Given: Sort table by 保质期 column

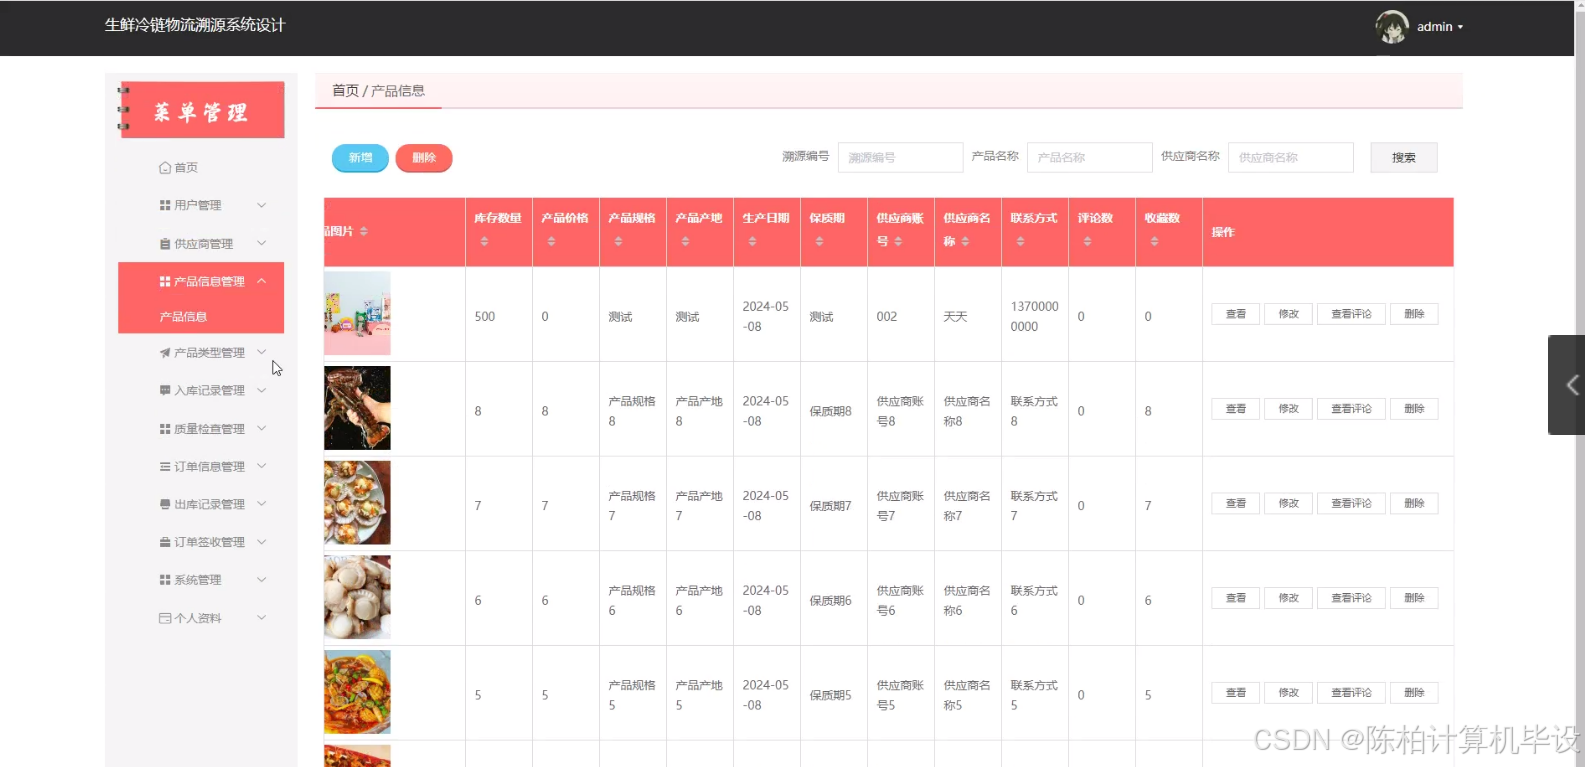Looking at the screenshot, I should 819,242.
